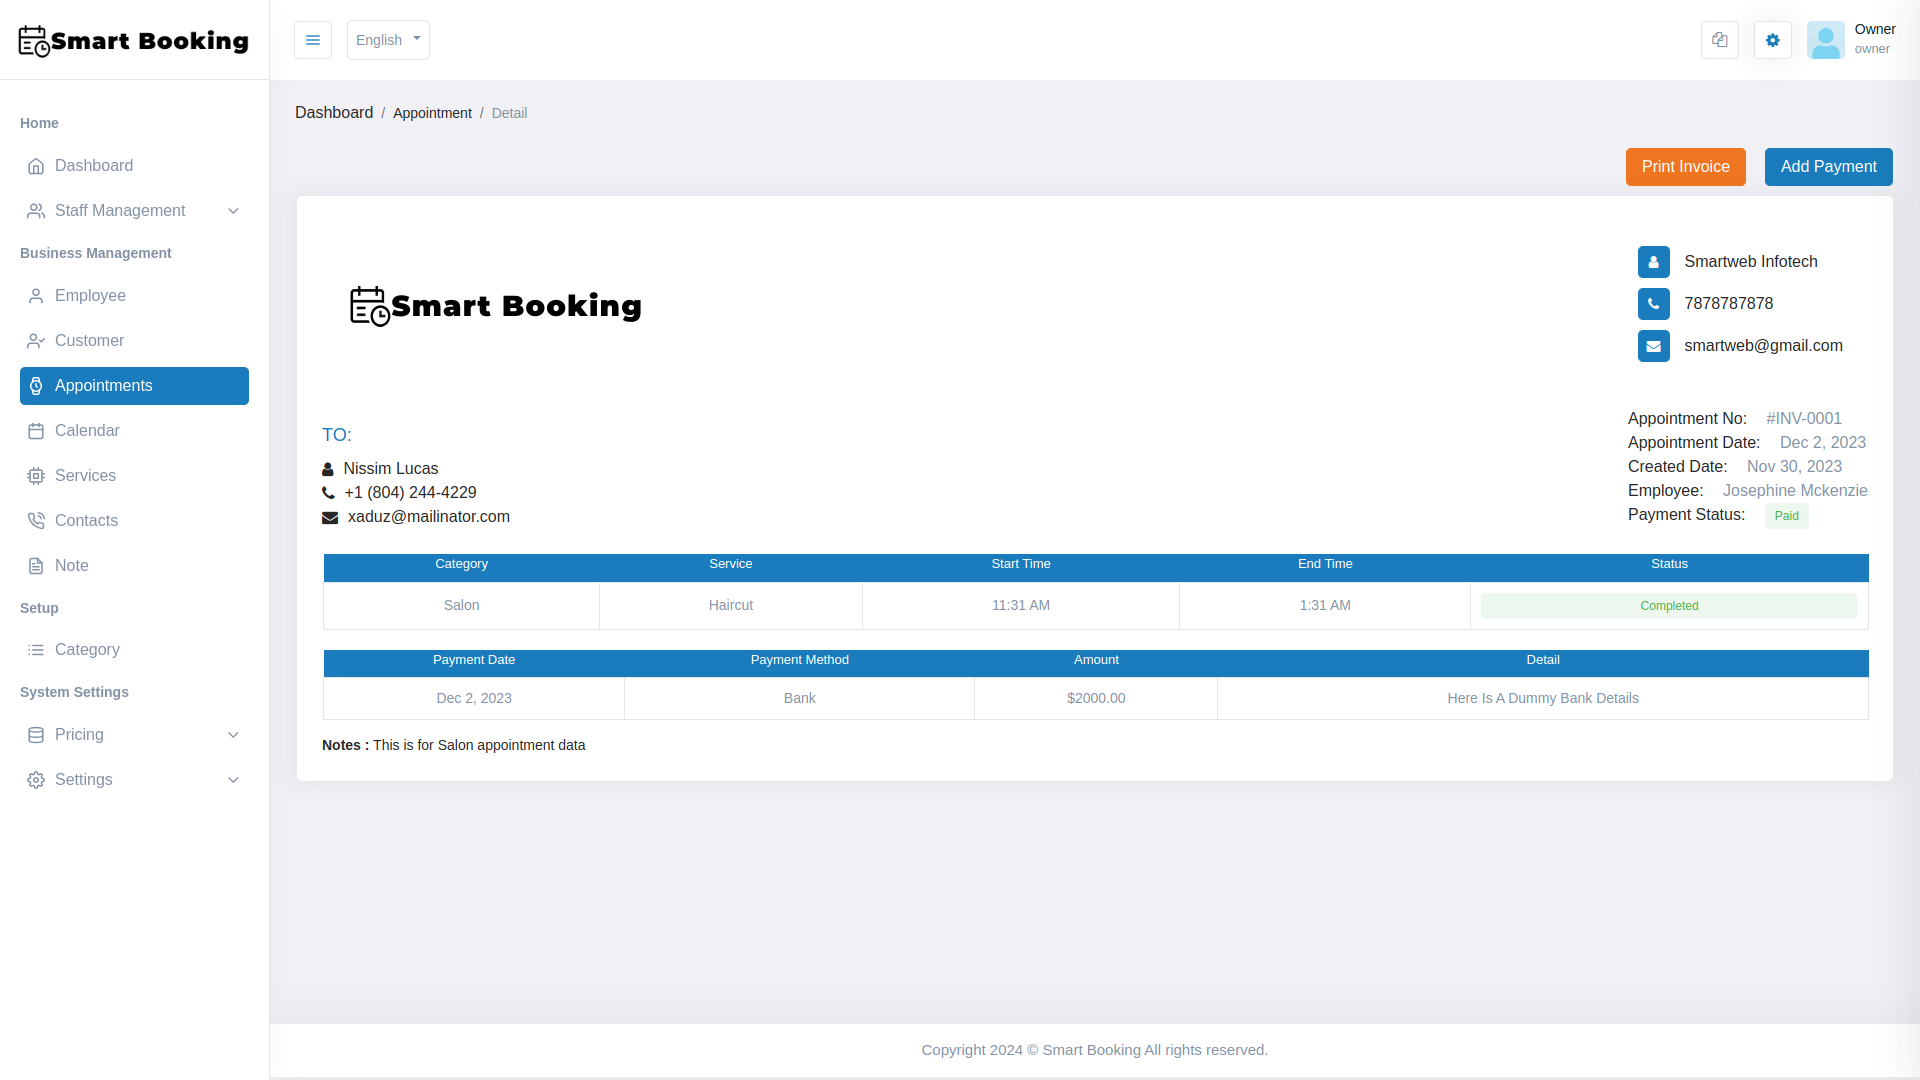The image size is (1920, 1080).
Task: Click the Customer icon in the sidebar
Action: [36, 341]
